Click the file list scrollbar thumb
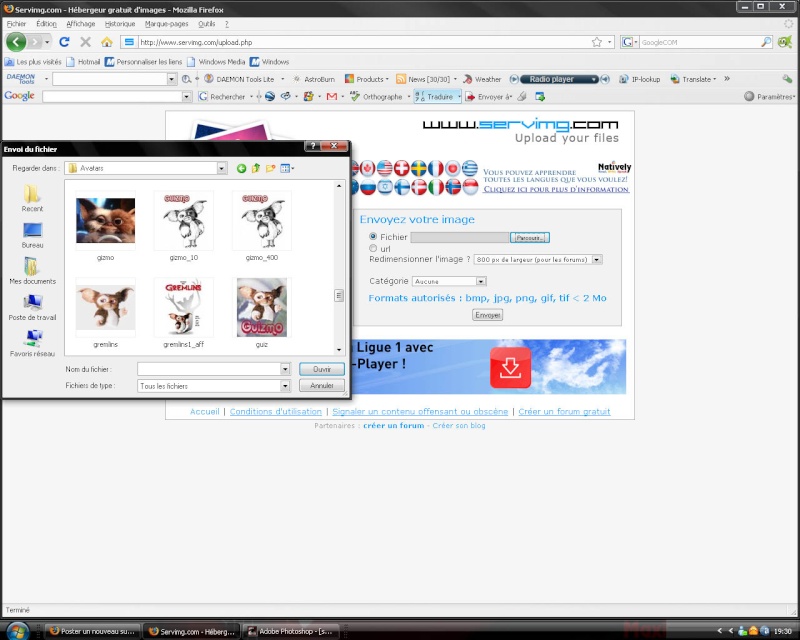The image size is (800, 640). coord(339,296)
